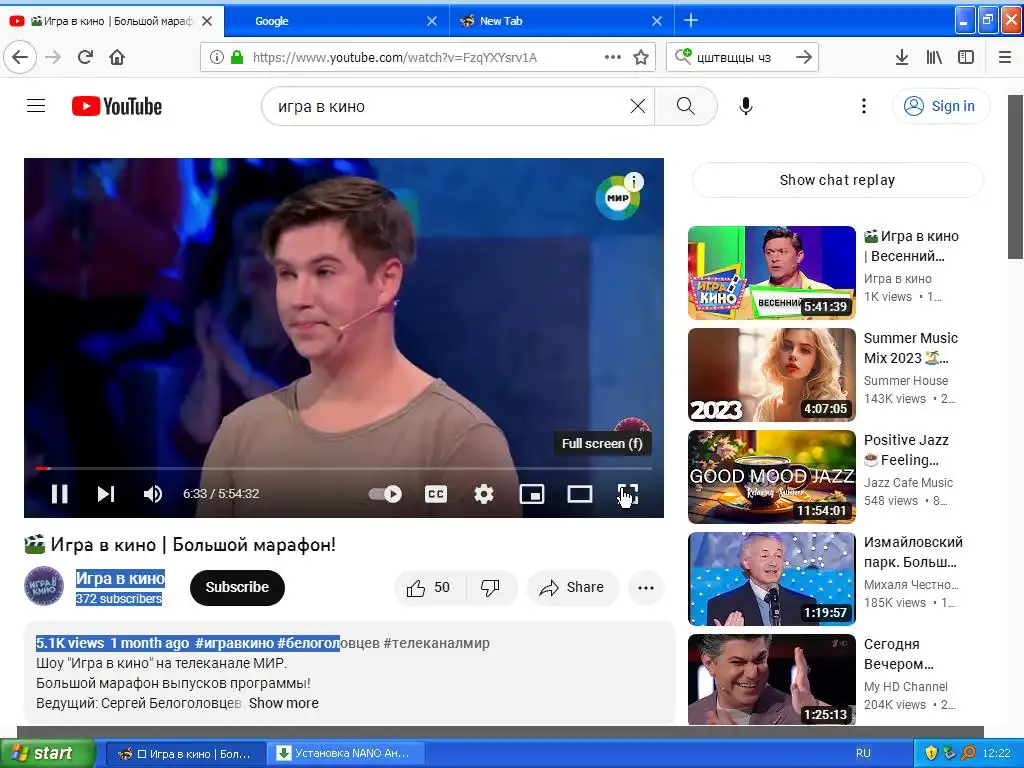Open YouTube settings three-dot menu
Image resolution: width=1024 pixels, height=768 pixels.
(863, 106)
